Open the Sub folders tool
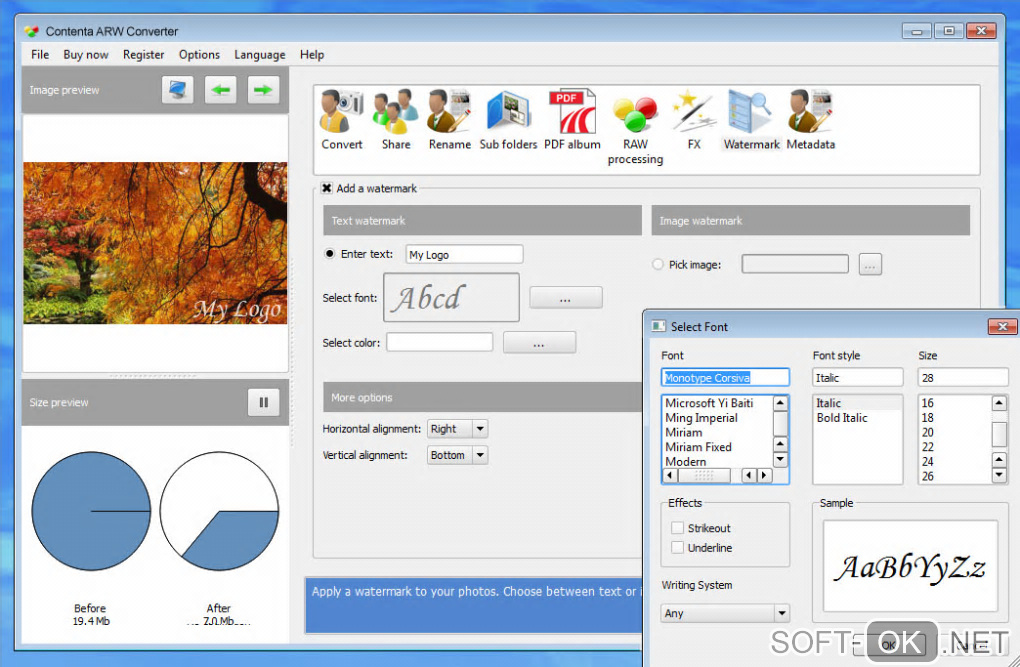The image size is (1020, 667). (x=508, y=120)
